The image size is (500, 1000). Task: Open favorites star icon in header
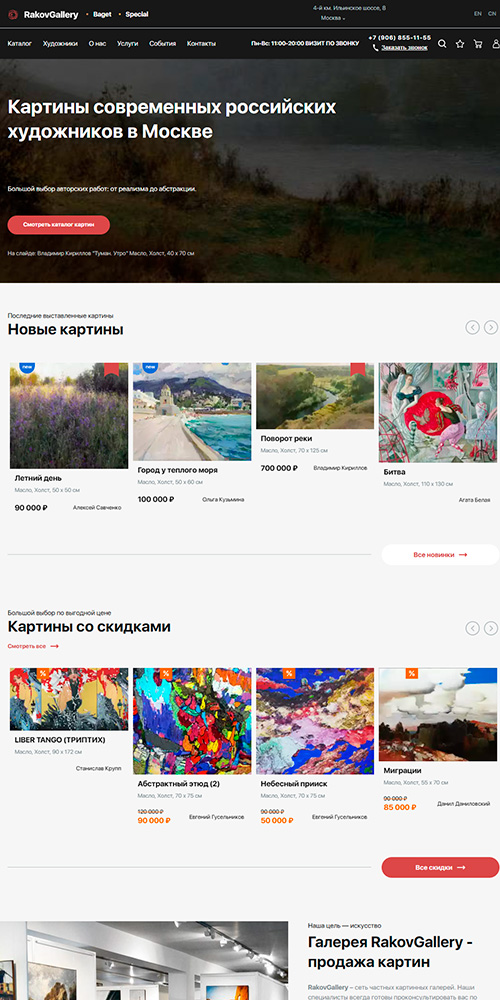pyautogui.click(x=460, y=44)
